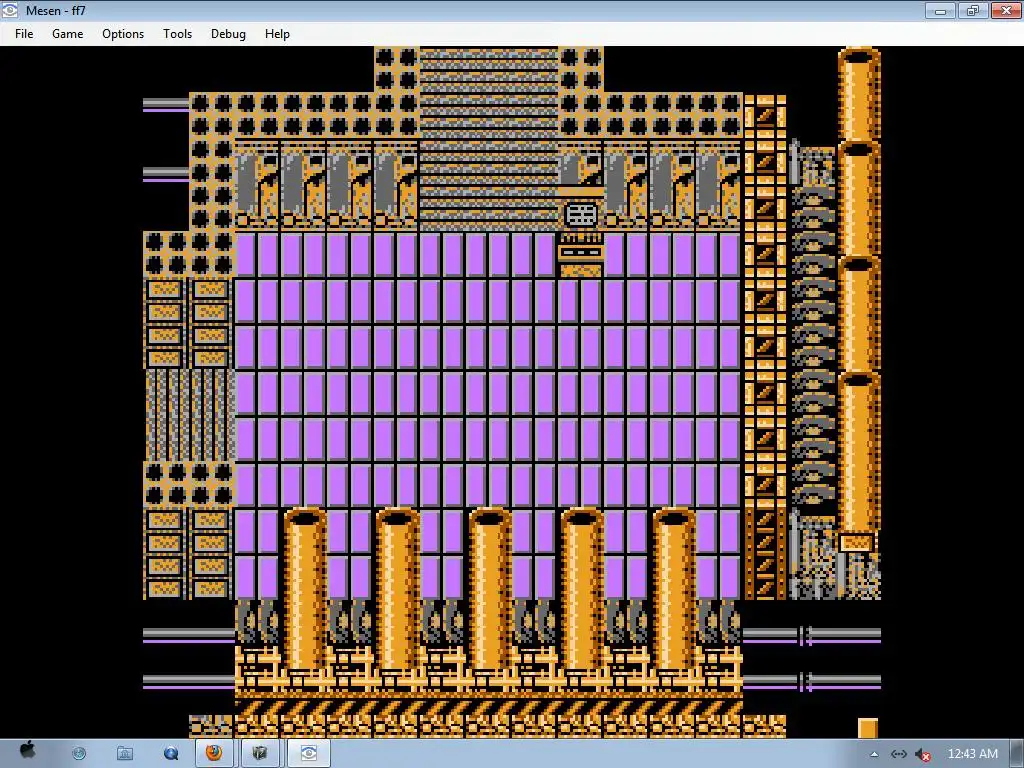The image size is (1024, 768).
Task: Open the Game menu
Action: (x=67, y=34)
